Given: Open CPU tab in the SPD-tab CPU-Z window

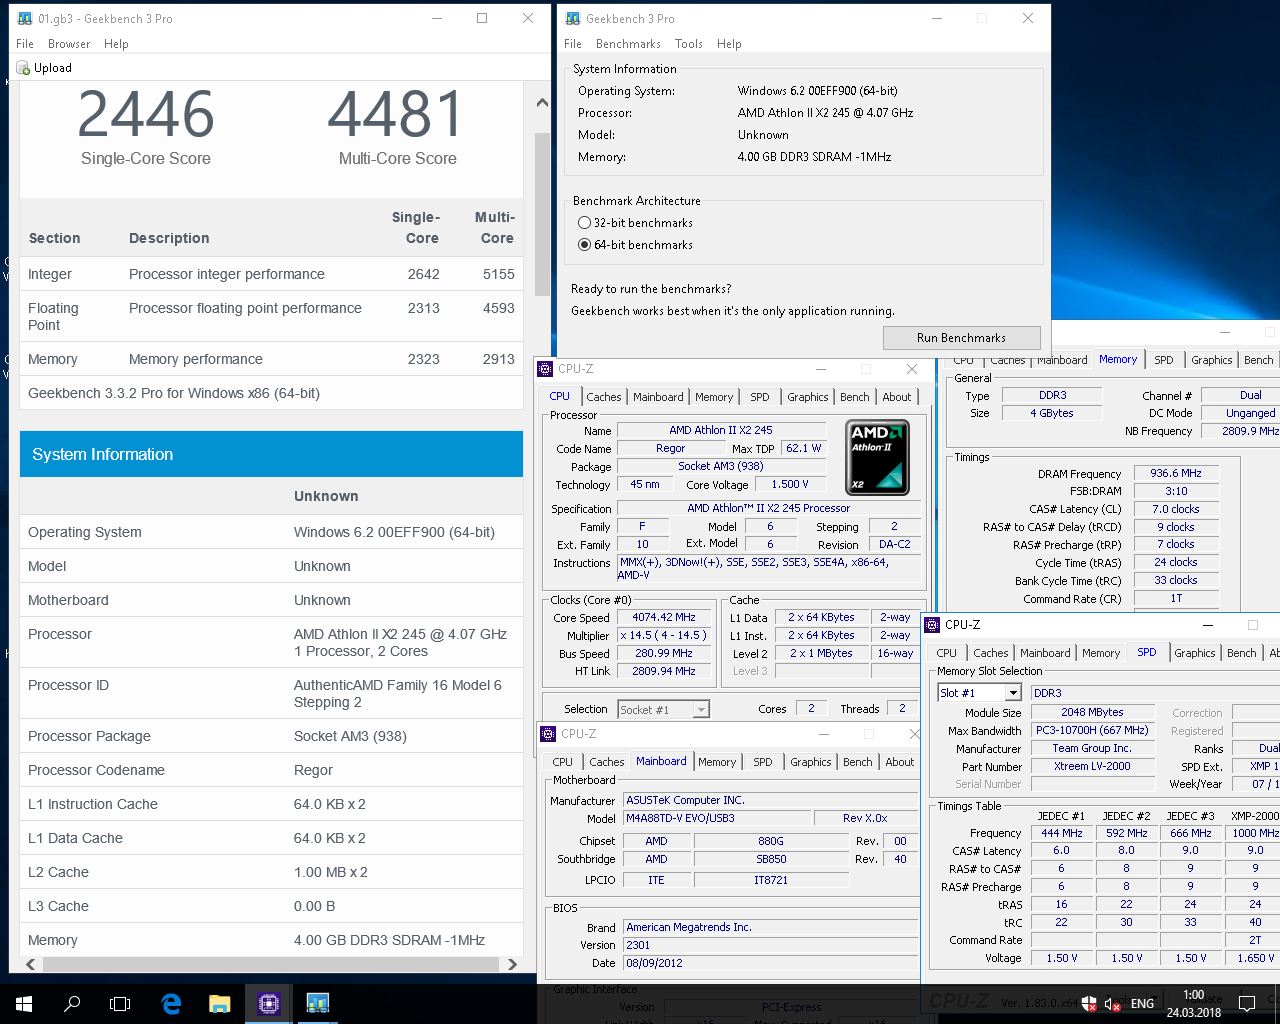Looking at the screenshot, I should [x=947, y=653].
